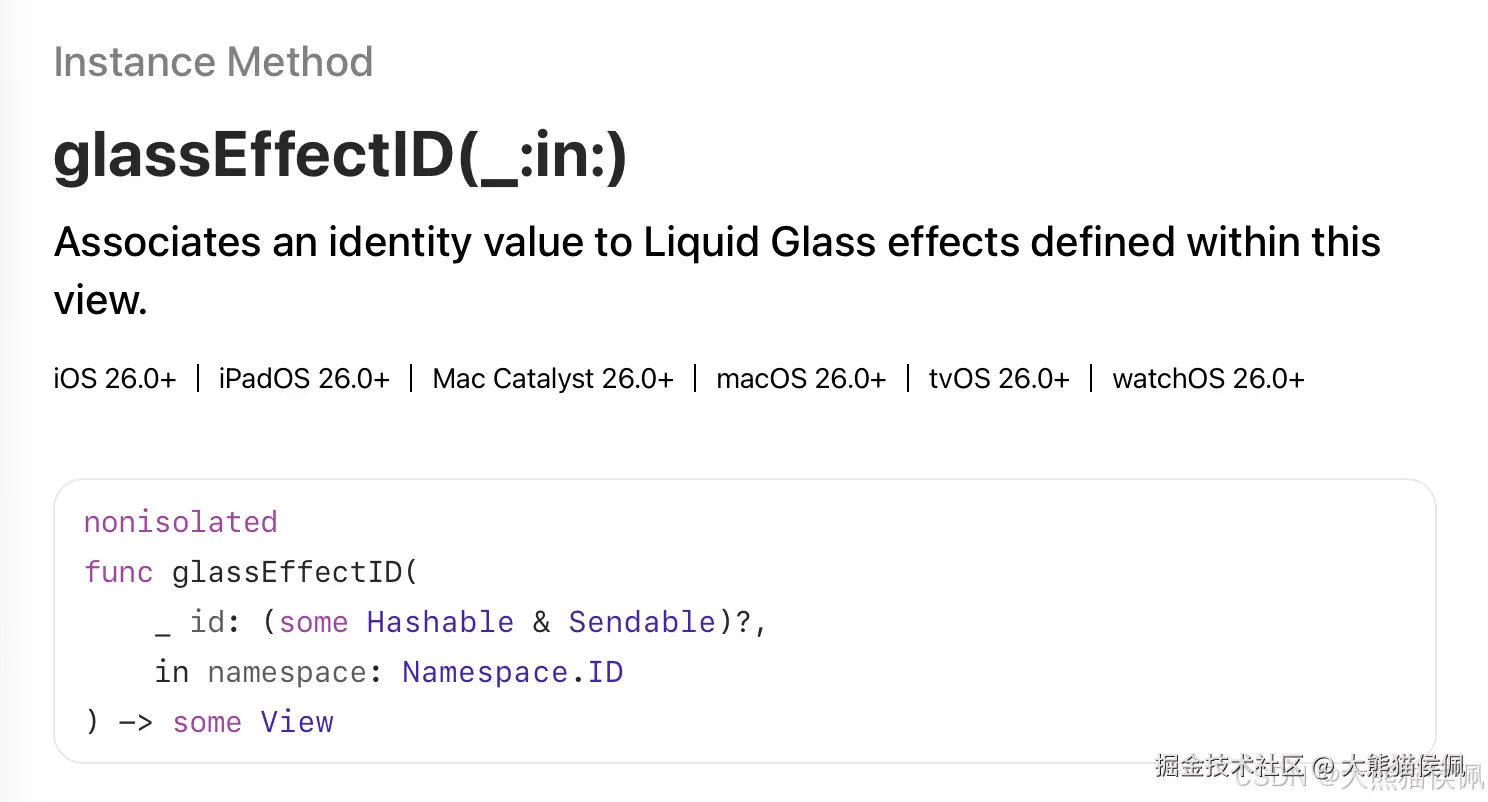Click the Liquid Glass description sentence
Screen dimensions: 1488x802
point(716,270)
